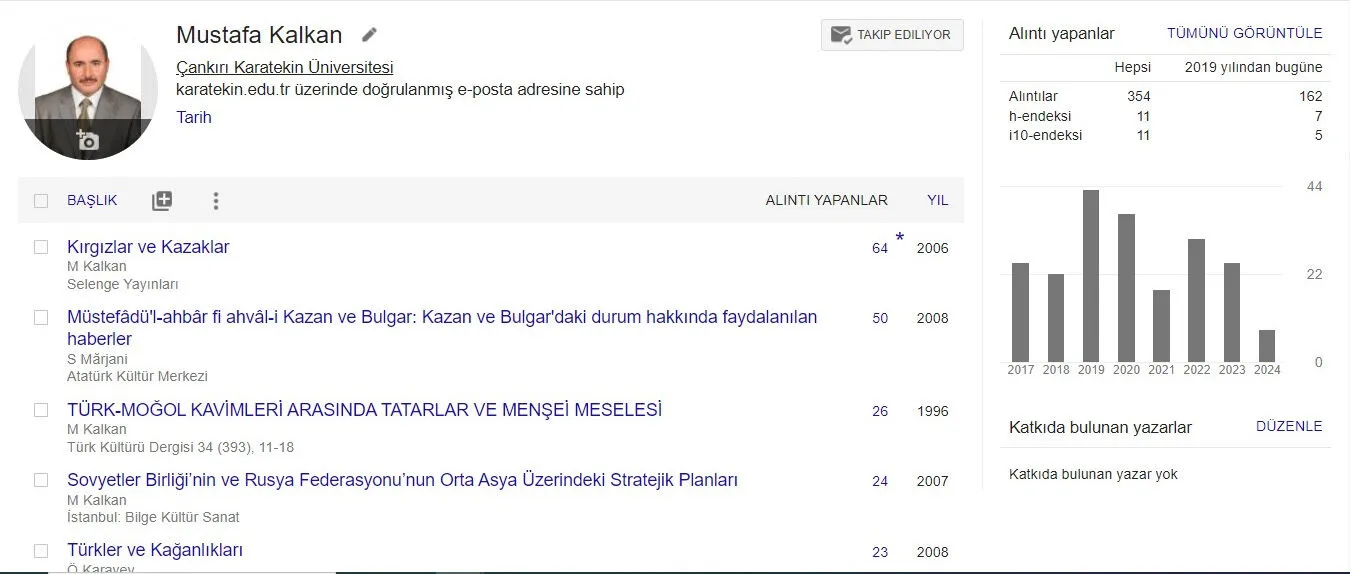Open the three-dot more options menu
Viewport: 1350px width, 574px height.
[x=215, y=201]
